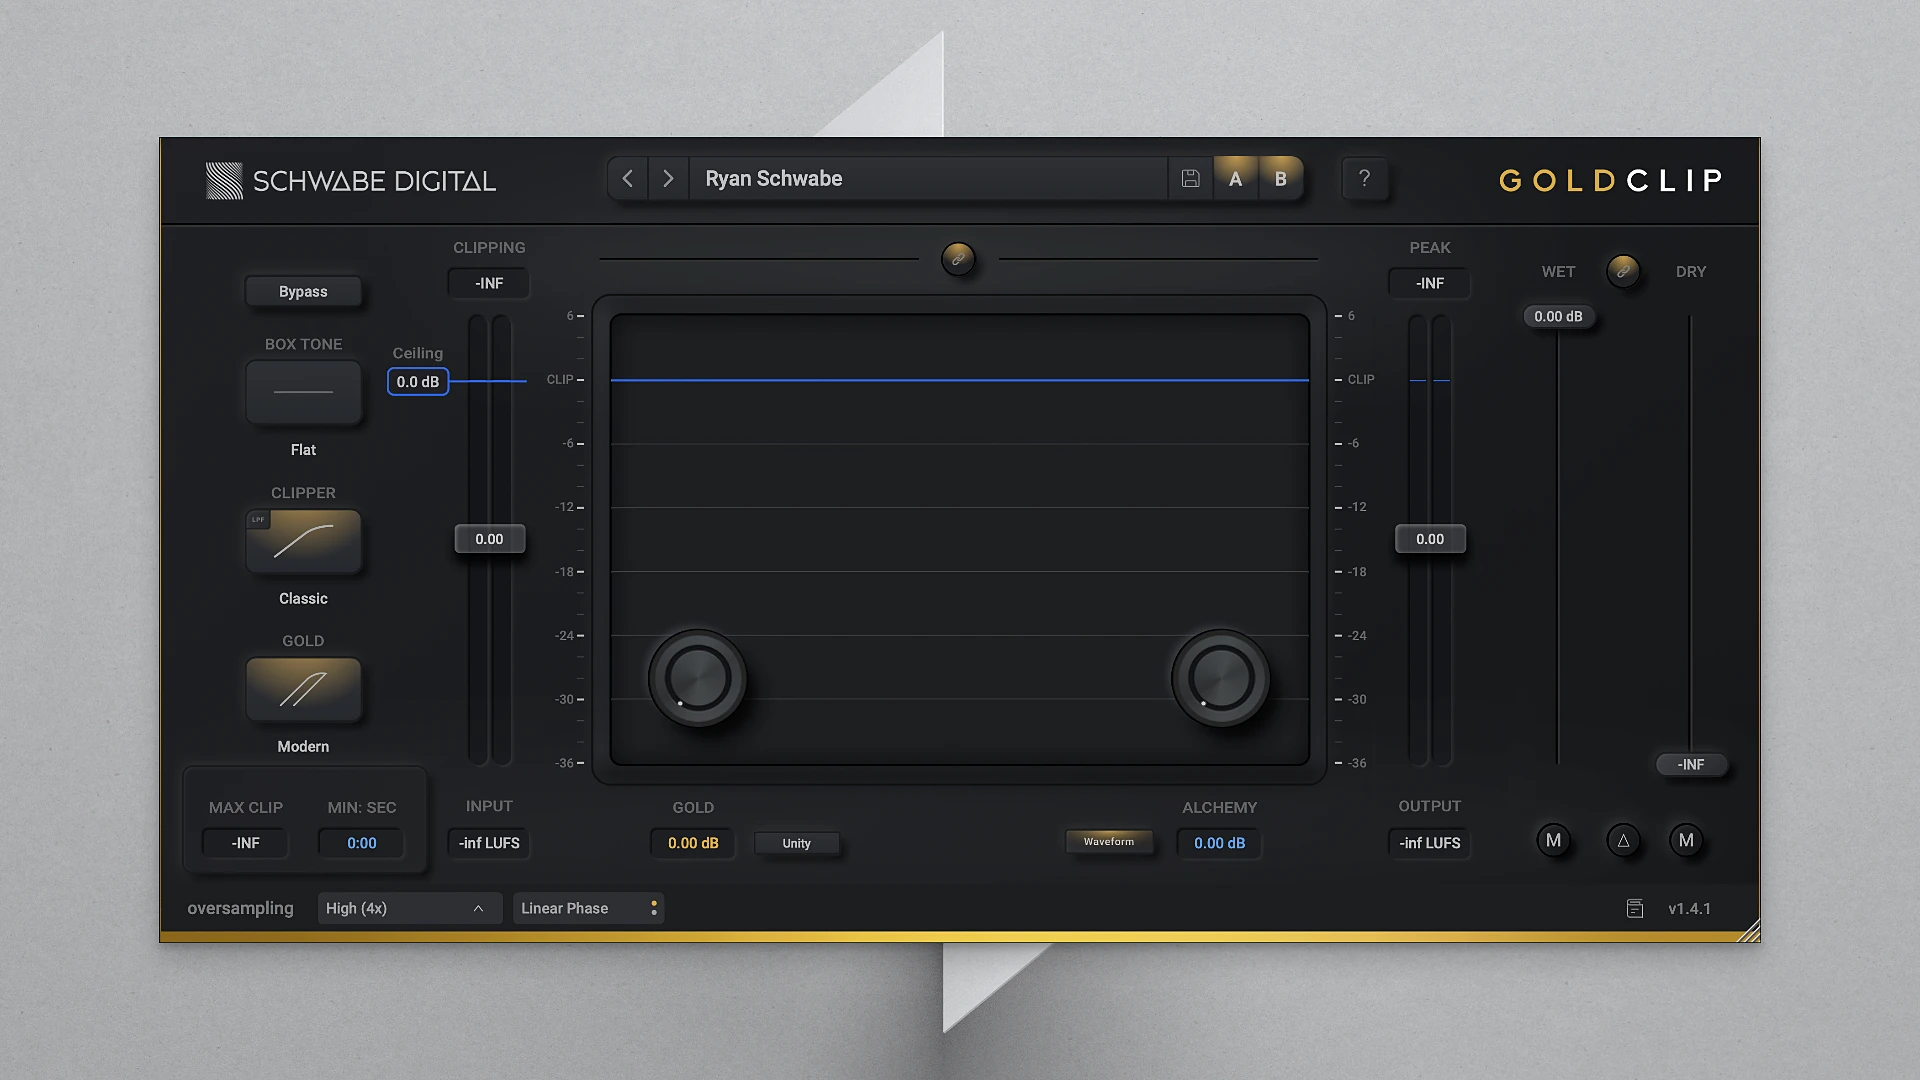Open the help question mark button
The width and height of the screenshot is (1920, 1080).
click(x=1364, y=179)
